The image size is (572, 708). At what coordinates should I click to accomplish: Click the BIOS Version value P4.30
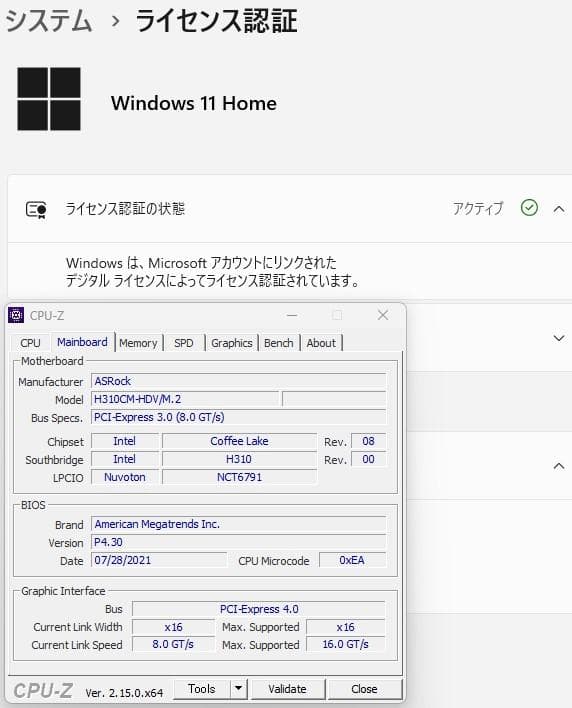(239, 542)
